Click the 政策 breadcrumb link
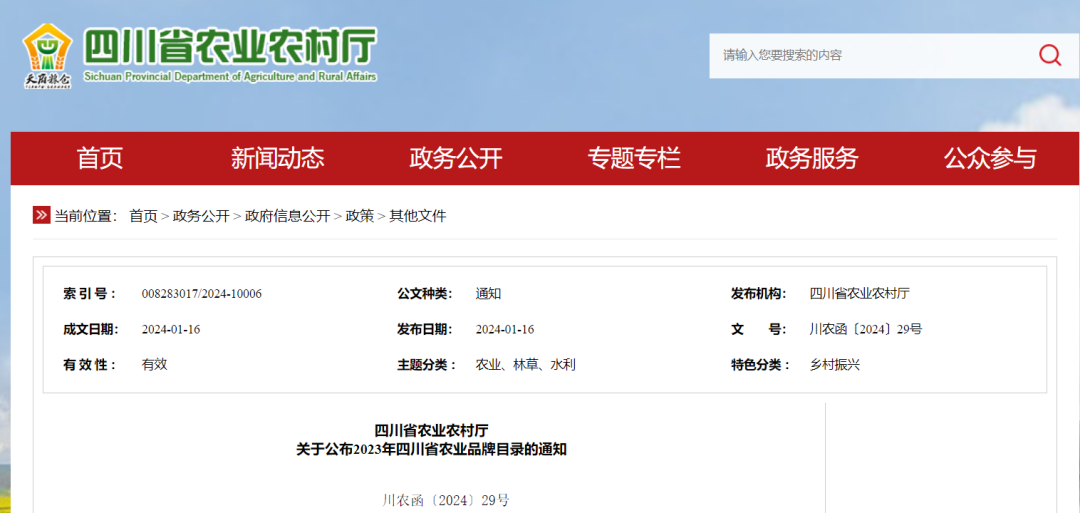The width and height of the screenshot is (1080, 513). coord(359,216)
